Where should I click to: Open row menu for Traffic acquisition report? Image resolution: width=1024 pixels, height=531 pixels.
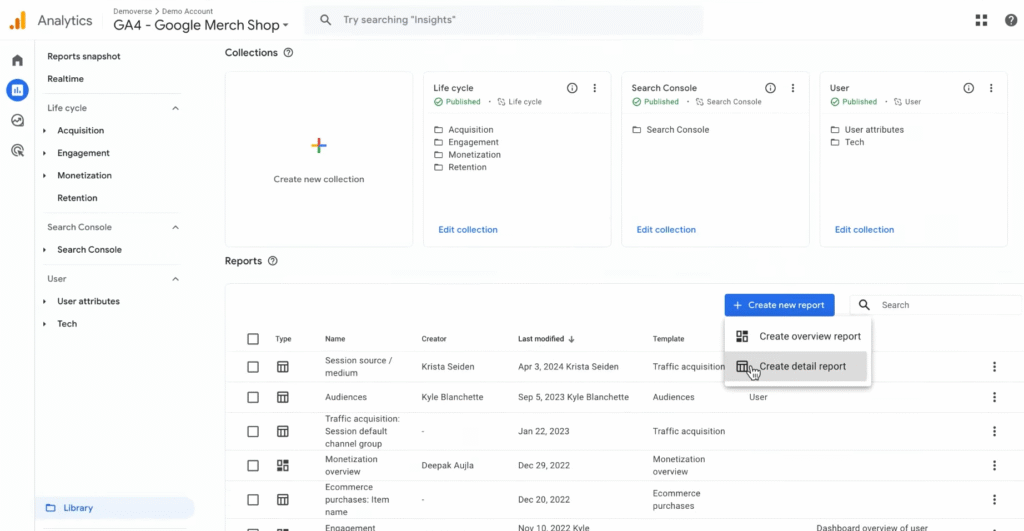point(994,431)
